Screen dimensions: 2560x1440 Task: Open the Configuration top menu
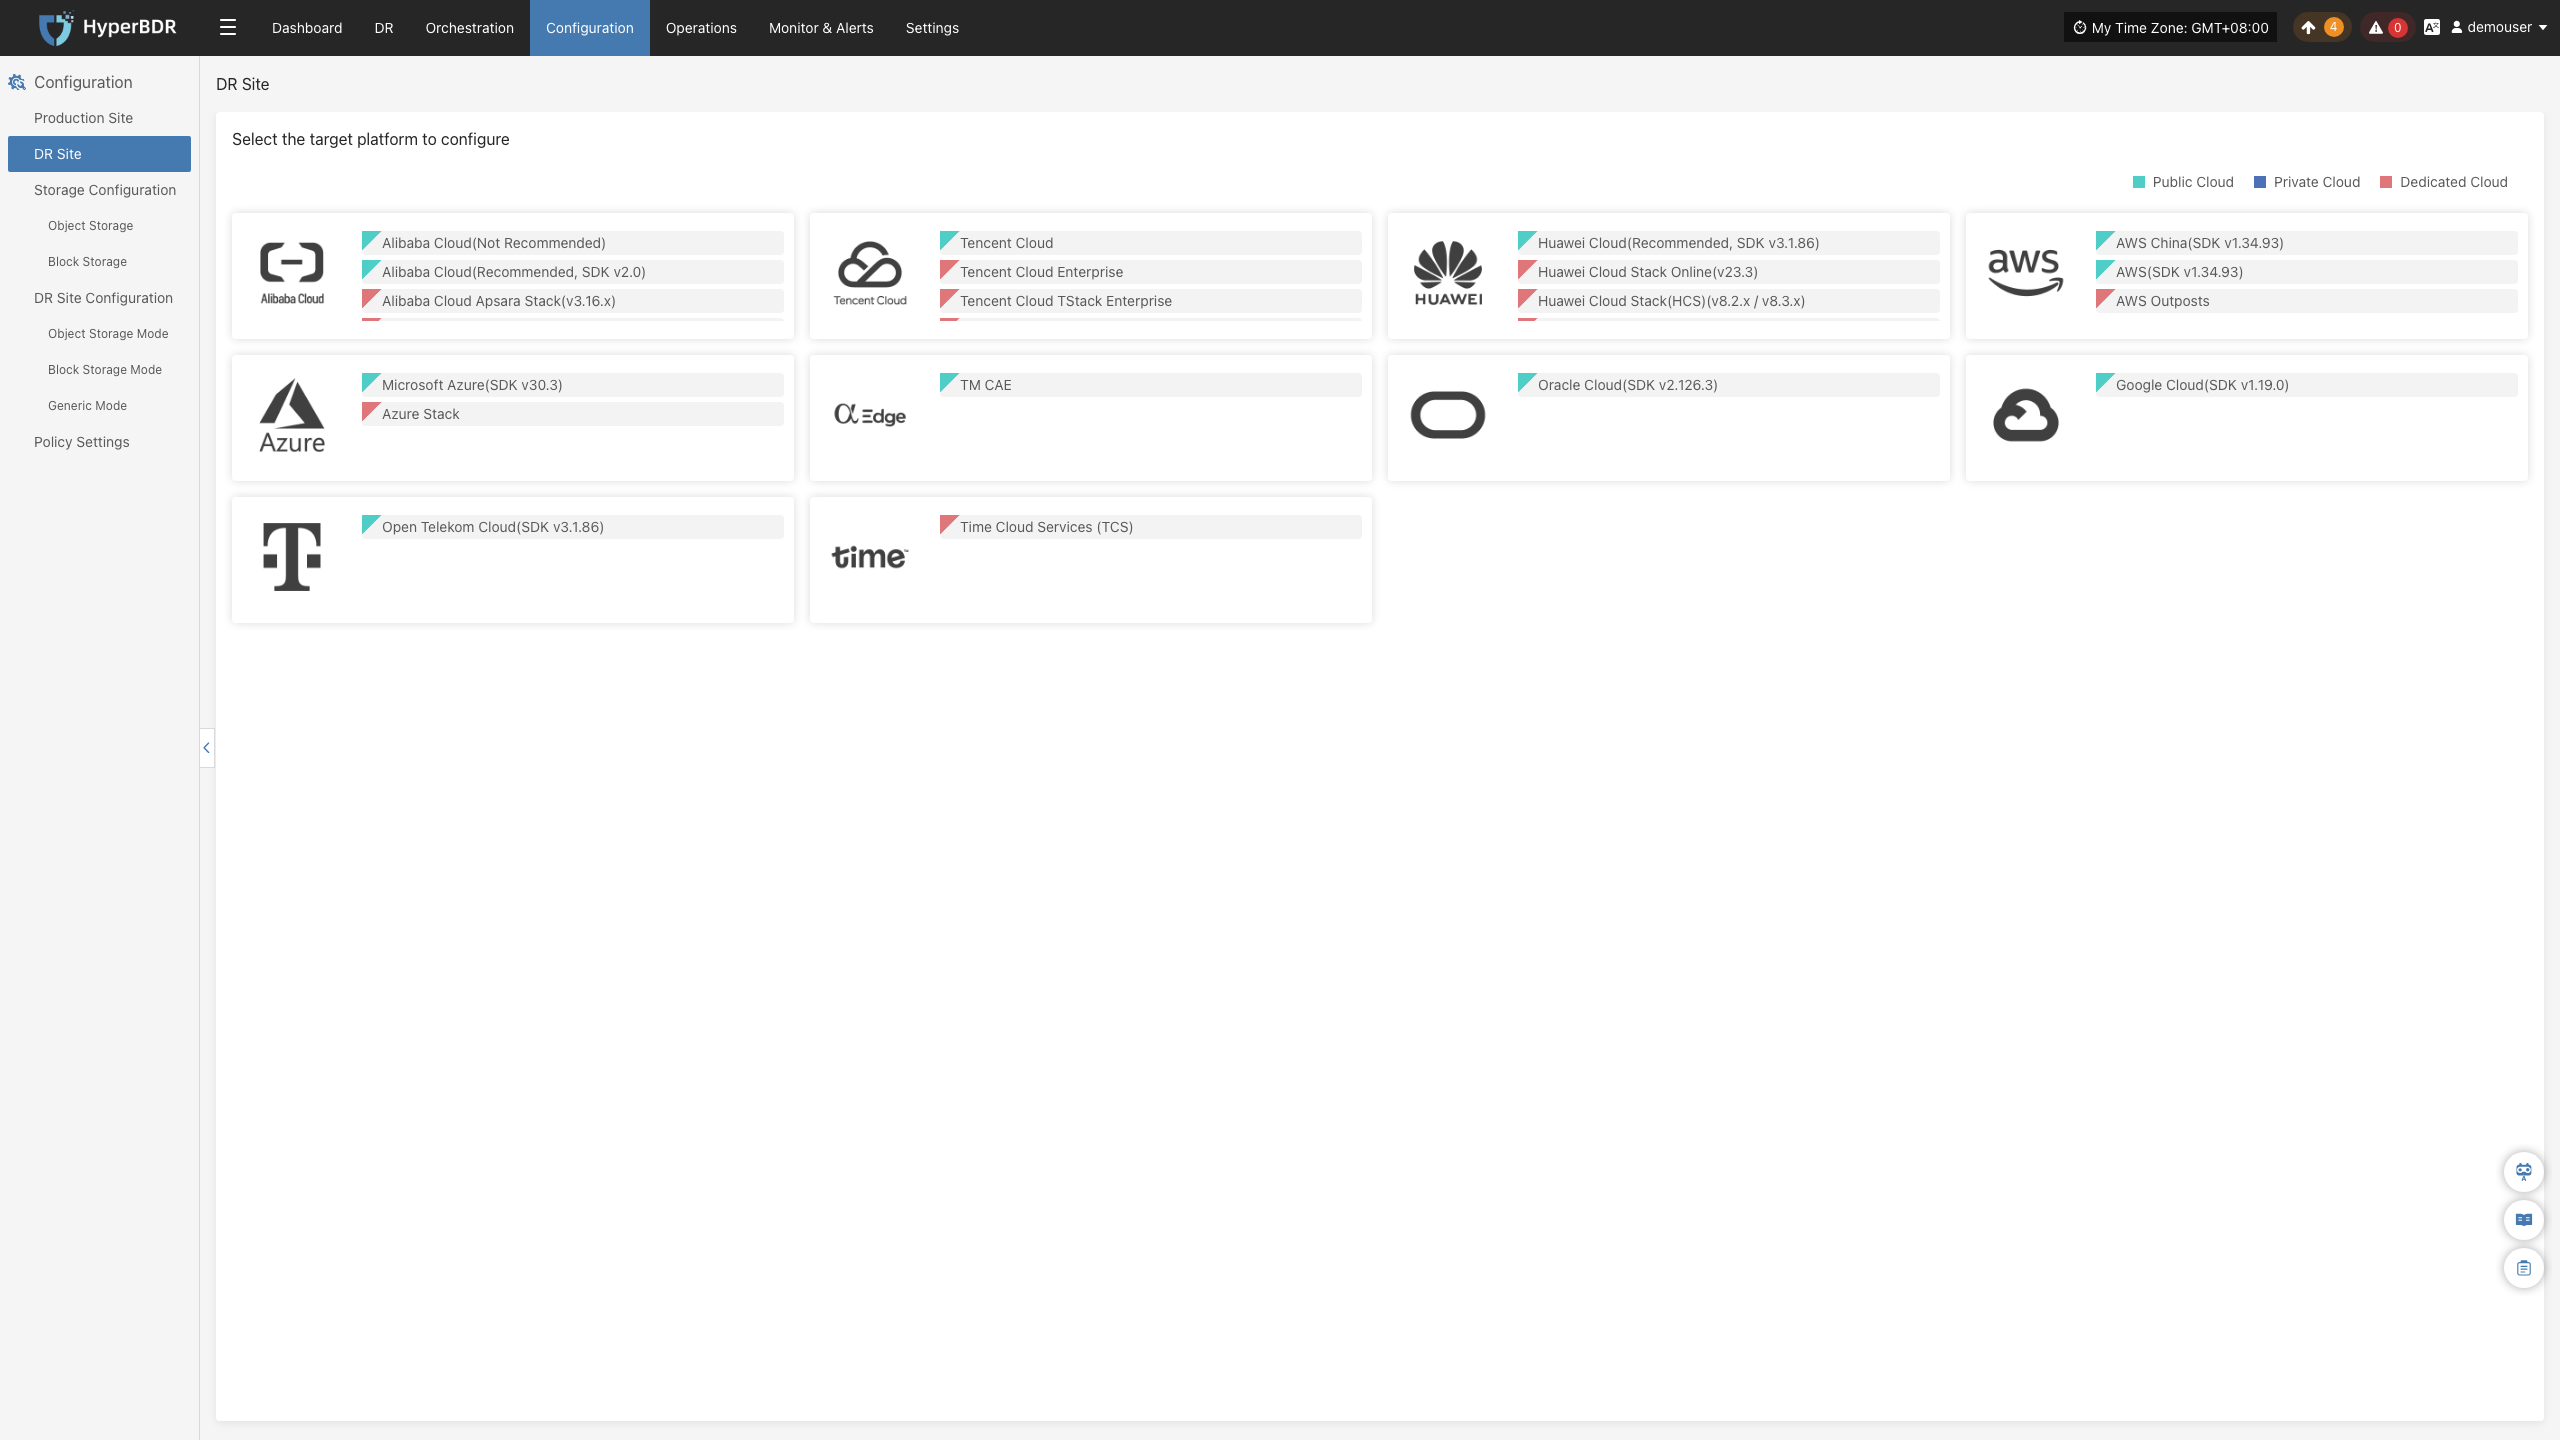click(x=590, y=28)
